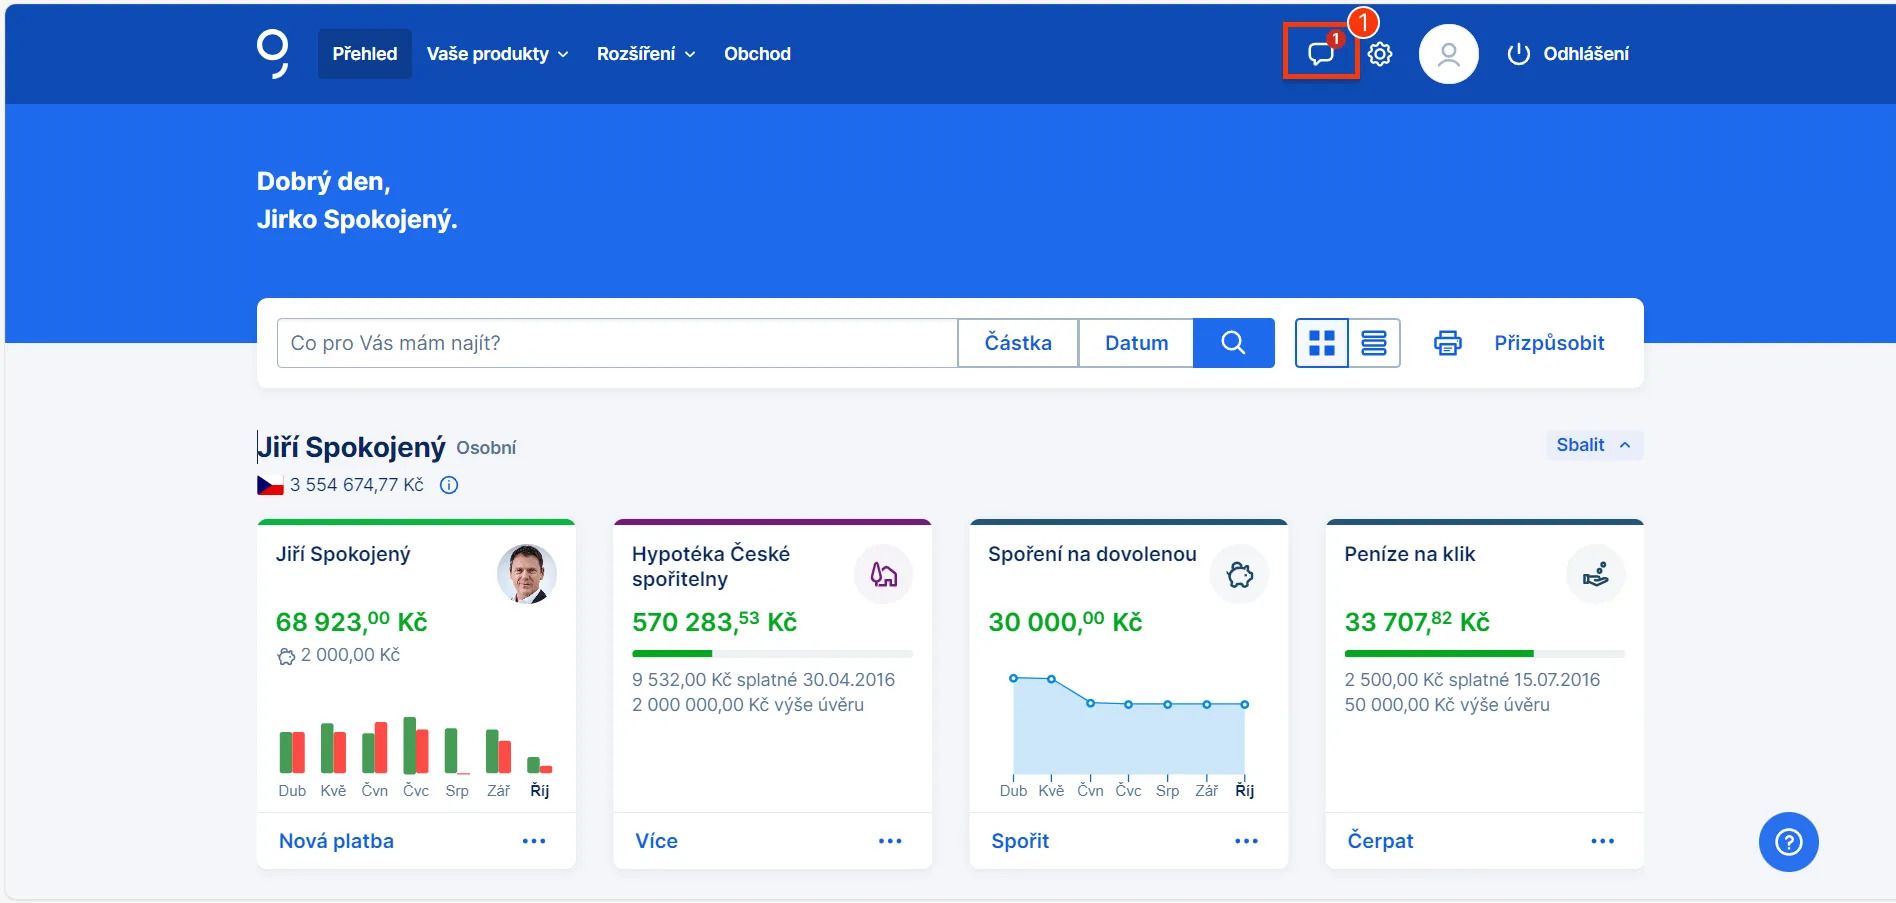1896x903 pixels.
Task: Click the info icon beside total balance
Action: [x=449, y=485]
